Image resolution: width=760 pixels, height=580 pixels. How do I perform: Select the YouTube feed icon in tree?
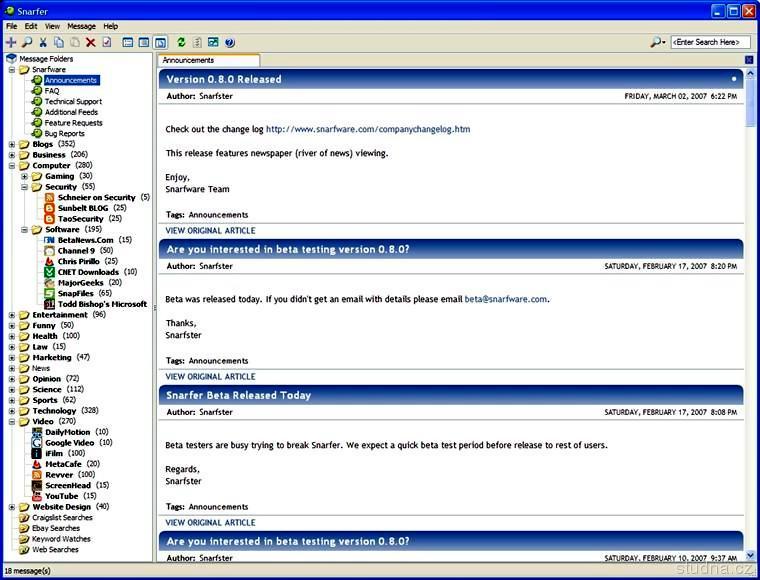(37, 496)
